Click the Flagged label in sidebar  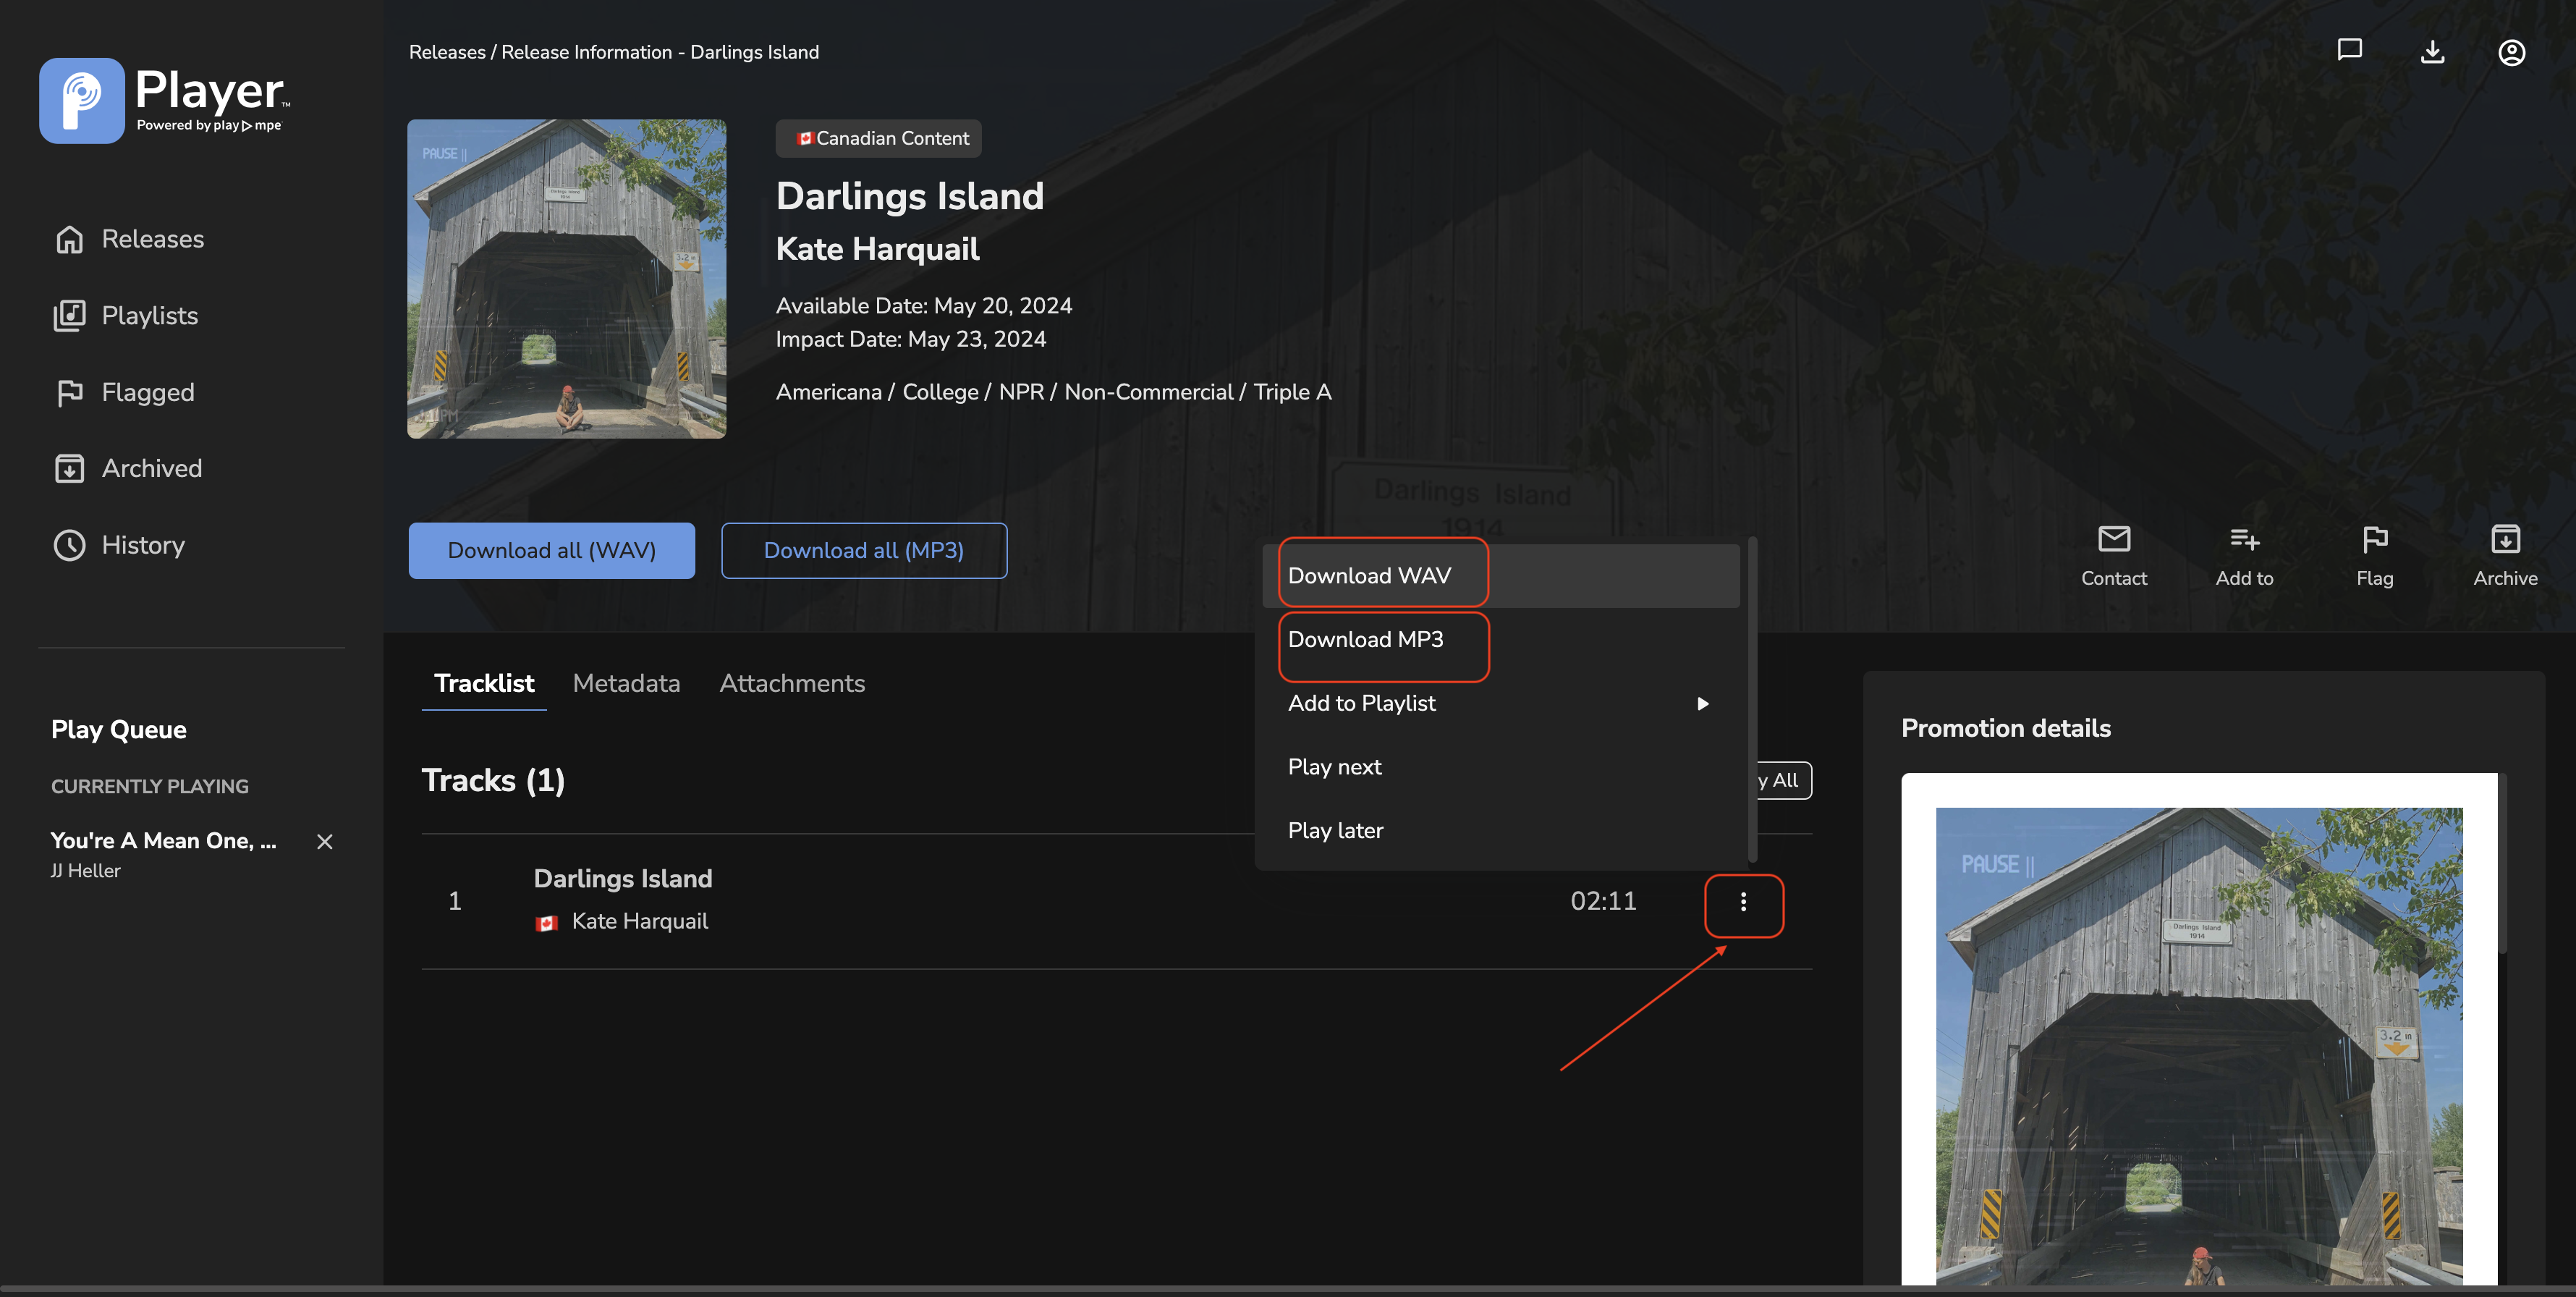click(x=148, y=393)
